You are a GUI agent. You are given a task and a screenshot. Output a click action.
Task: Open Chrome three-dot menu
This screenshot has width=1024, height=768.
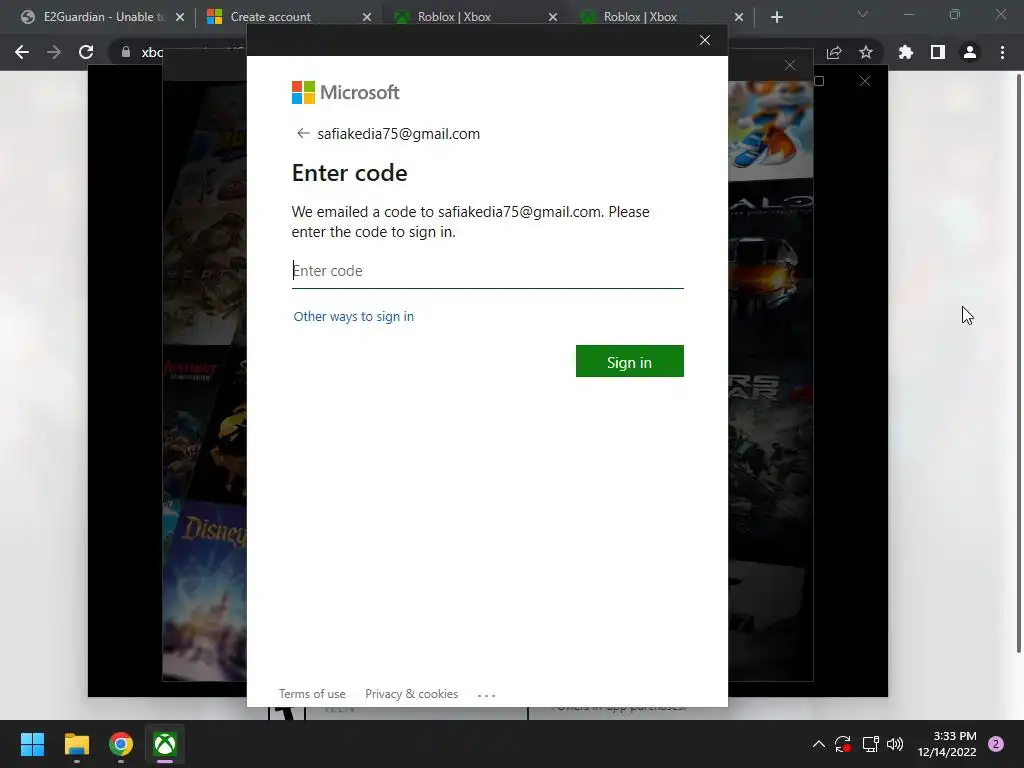(x=1002, y=52)
